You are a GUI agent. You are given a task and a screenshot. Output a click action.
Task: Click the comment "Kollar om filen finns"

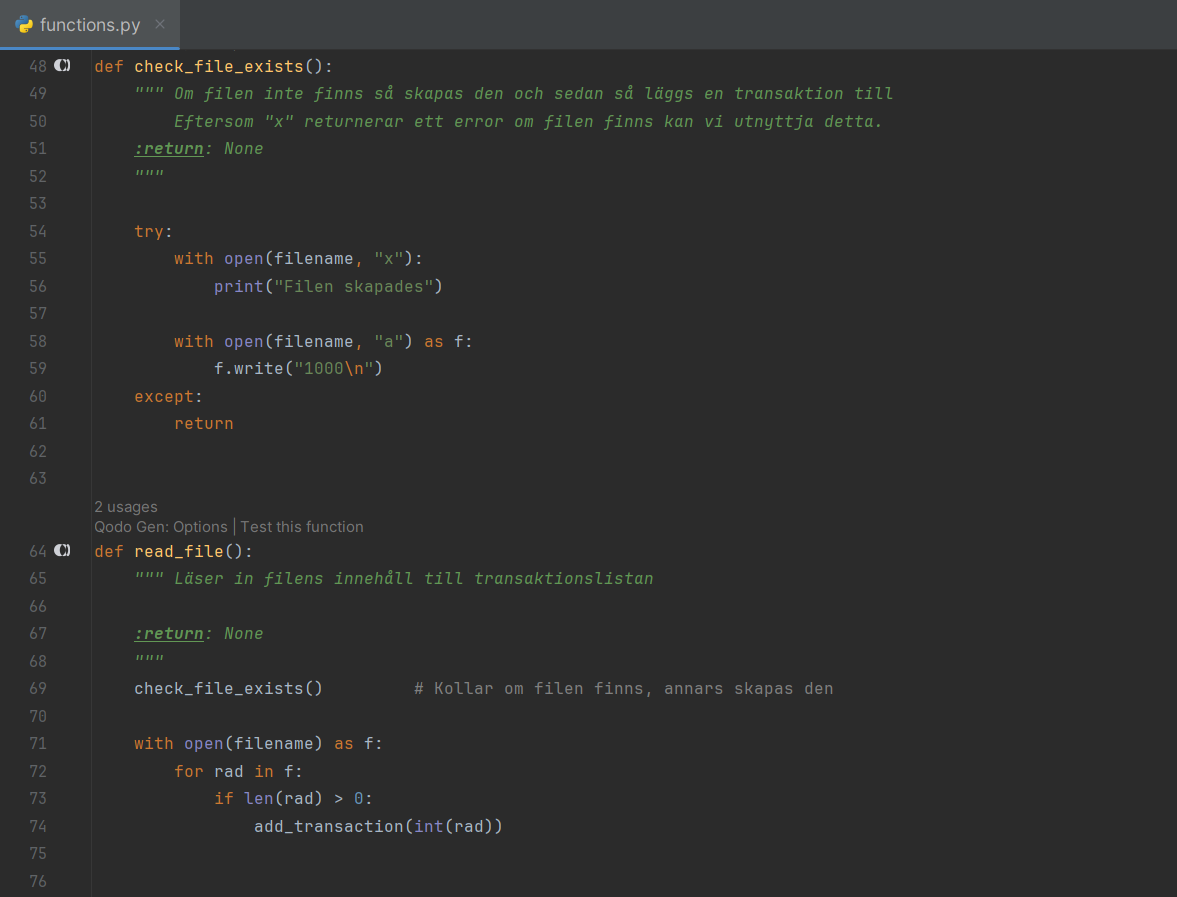click(x=623, y=689)
